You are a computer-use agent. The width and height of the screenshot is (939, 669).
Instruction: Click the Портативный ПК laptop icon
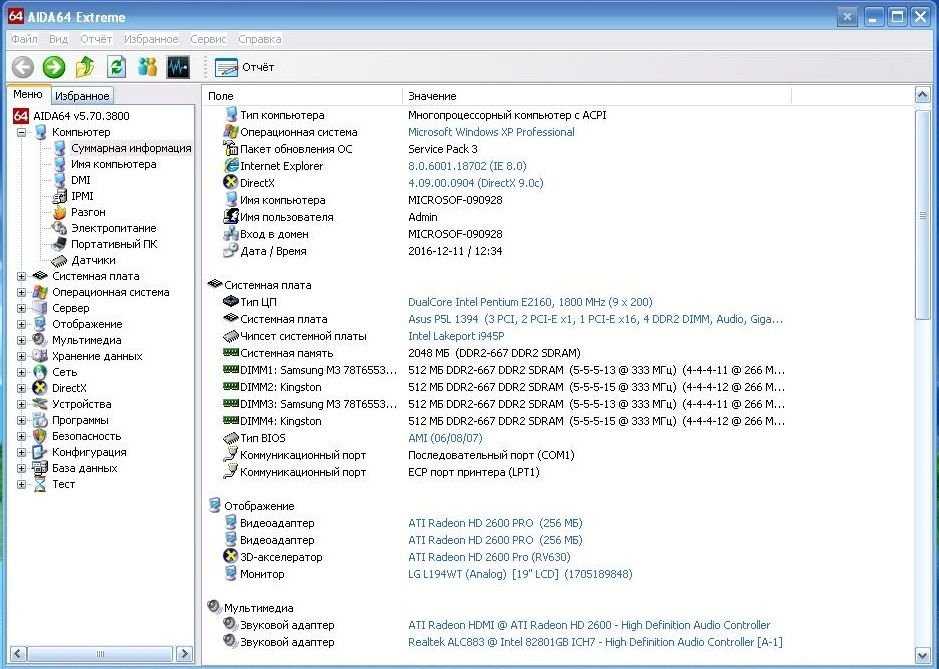click(59, 244)
